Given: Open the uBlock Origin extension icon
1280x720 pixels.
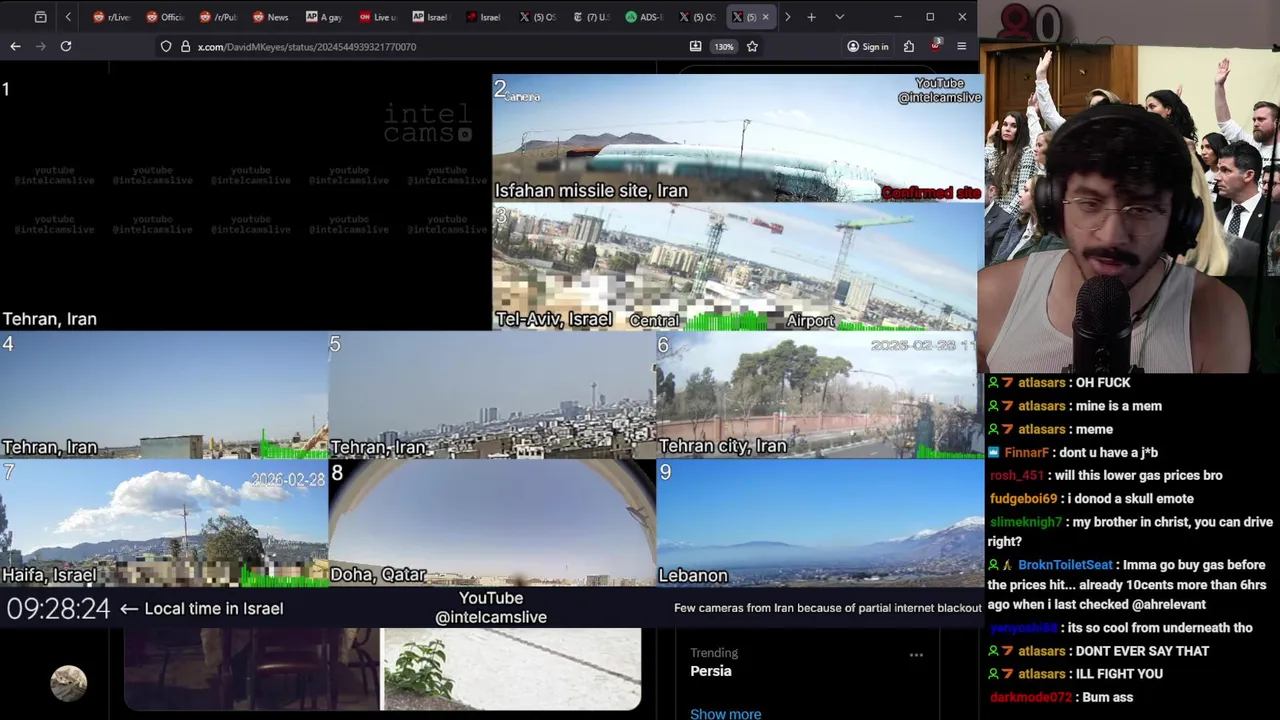Looking at the screenshot, I should [935, 46].
